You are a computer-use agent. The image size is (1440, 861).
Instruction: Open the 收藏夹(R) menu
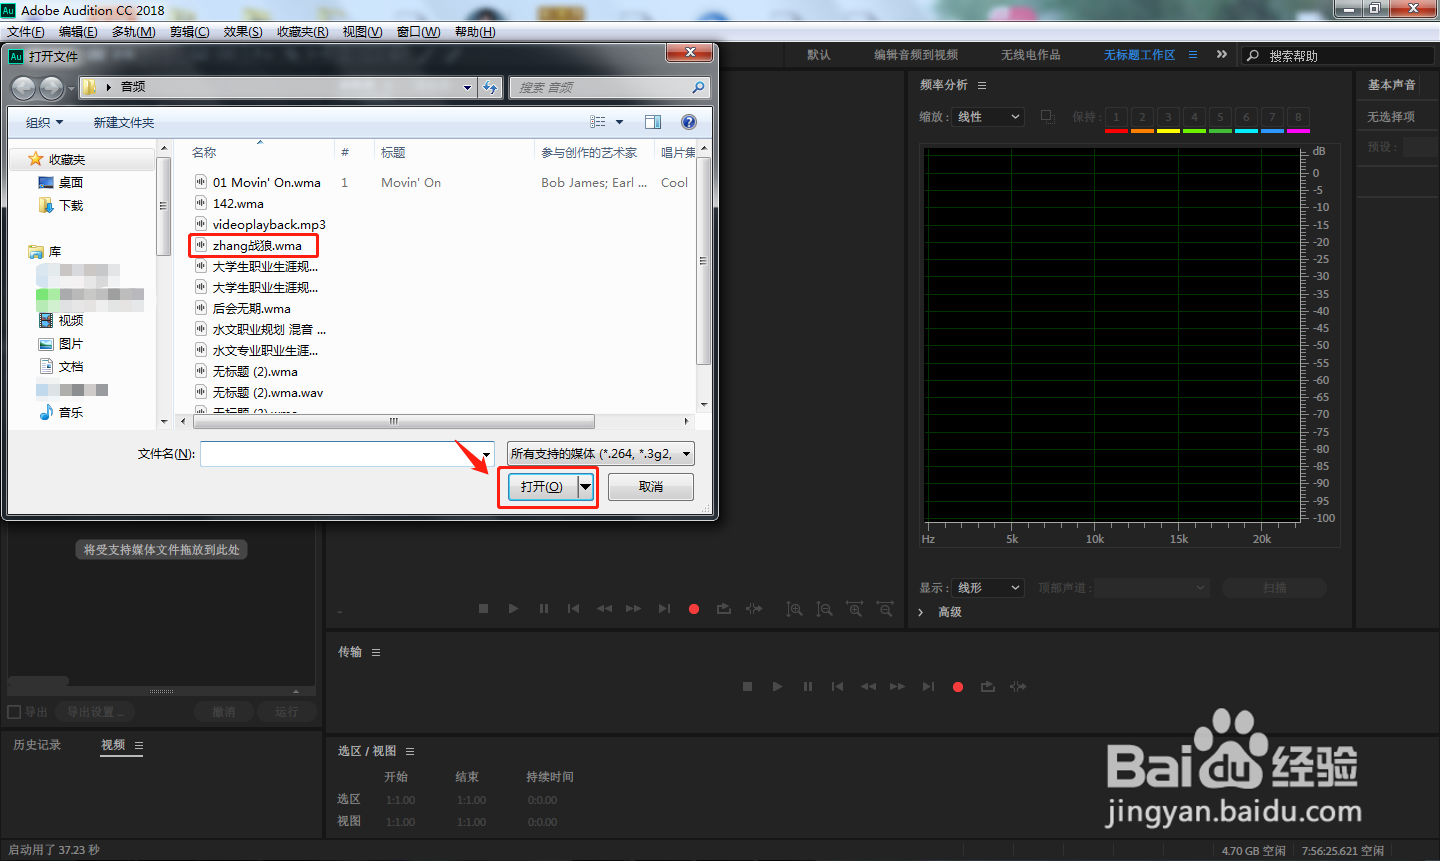[302, 32]
